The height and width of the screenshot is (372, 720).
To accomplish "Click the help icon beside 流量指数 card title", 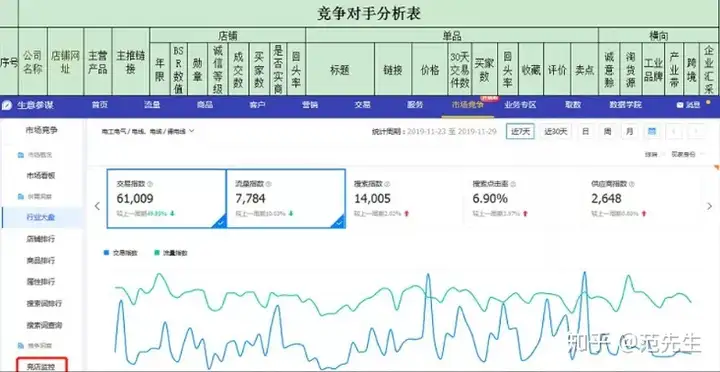I will (269, 184).
